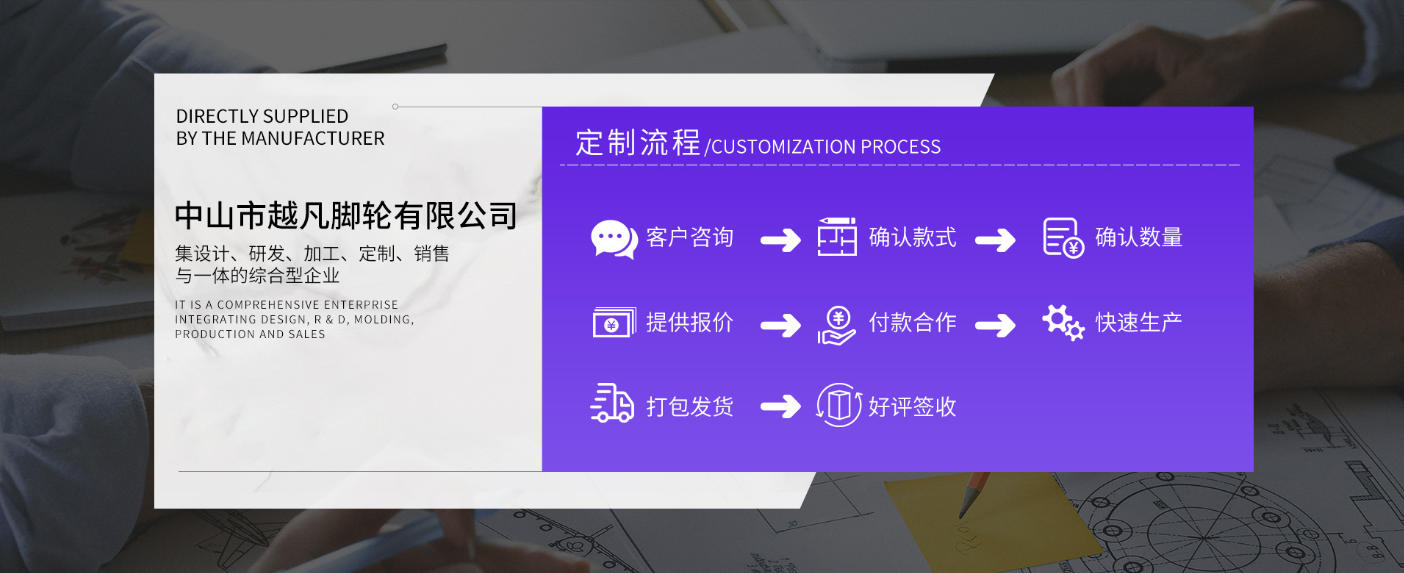Click the arrow after 确认款式
Screen dimensions: 1404x573
click(995, 240)
